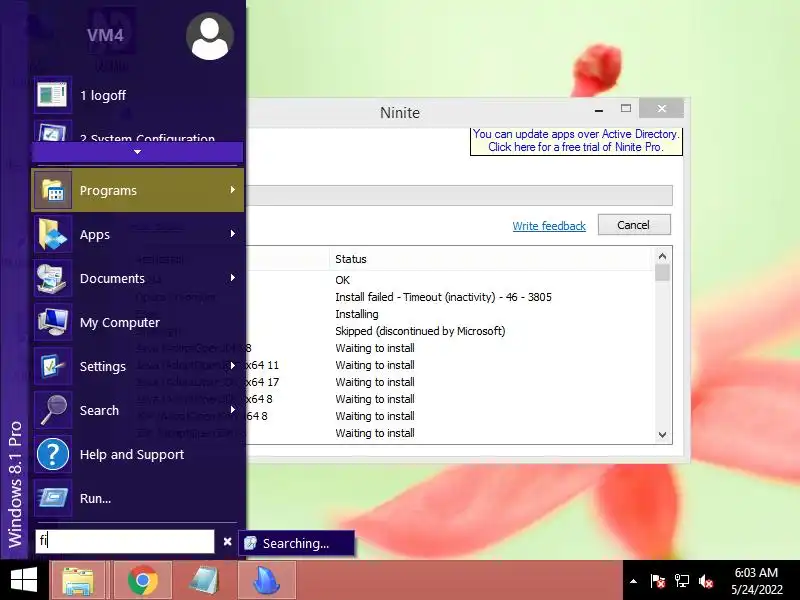This screenshot has width=800, height=600.
Task: Minimize the Ninite window
Action: [x=599, y=109]
